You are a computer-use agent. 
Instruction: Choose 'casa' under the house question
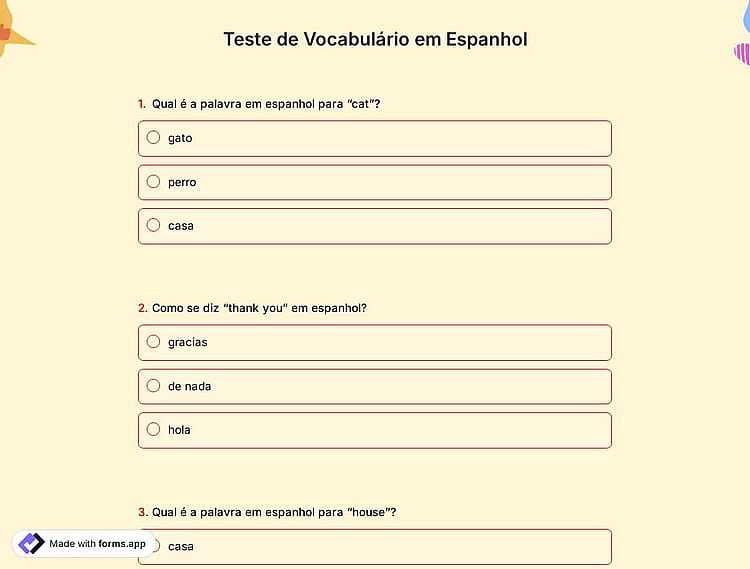pos(375,547)
